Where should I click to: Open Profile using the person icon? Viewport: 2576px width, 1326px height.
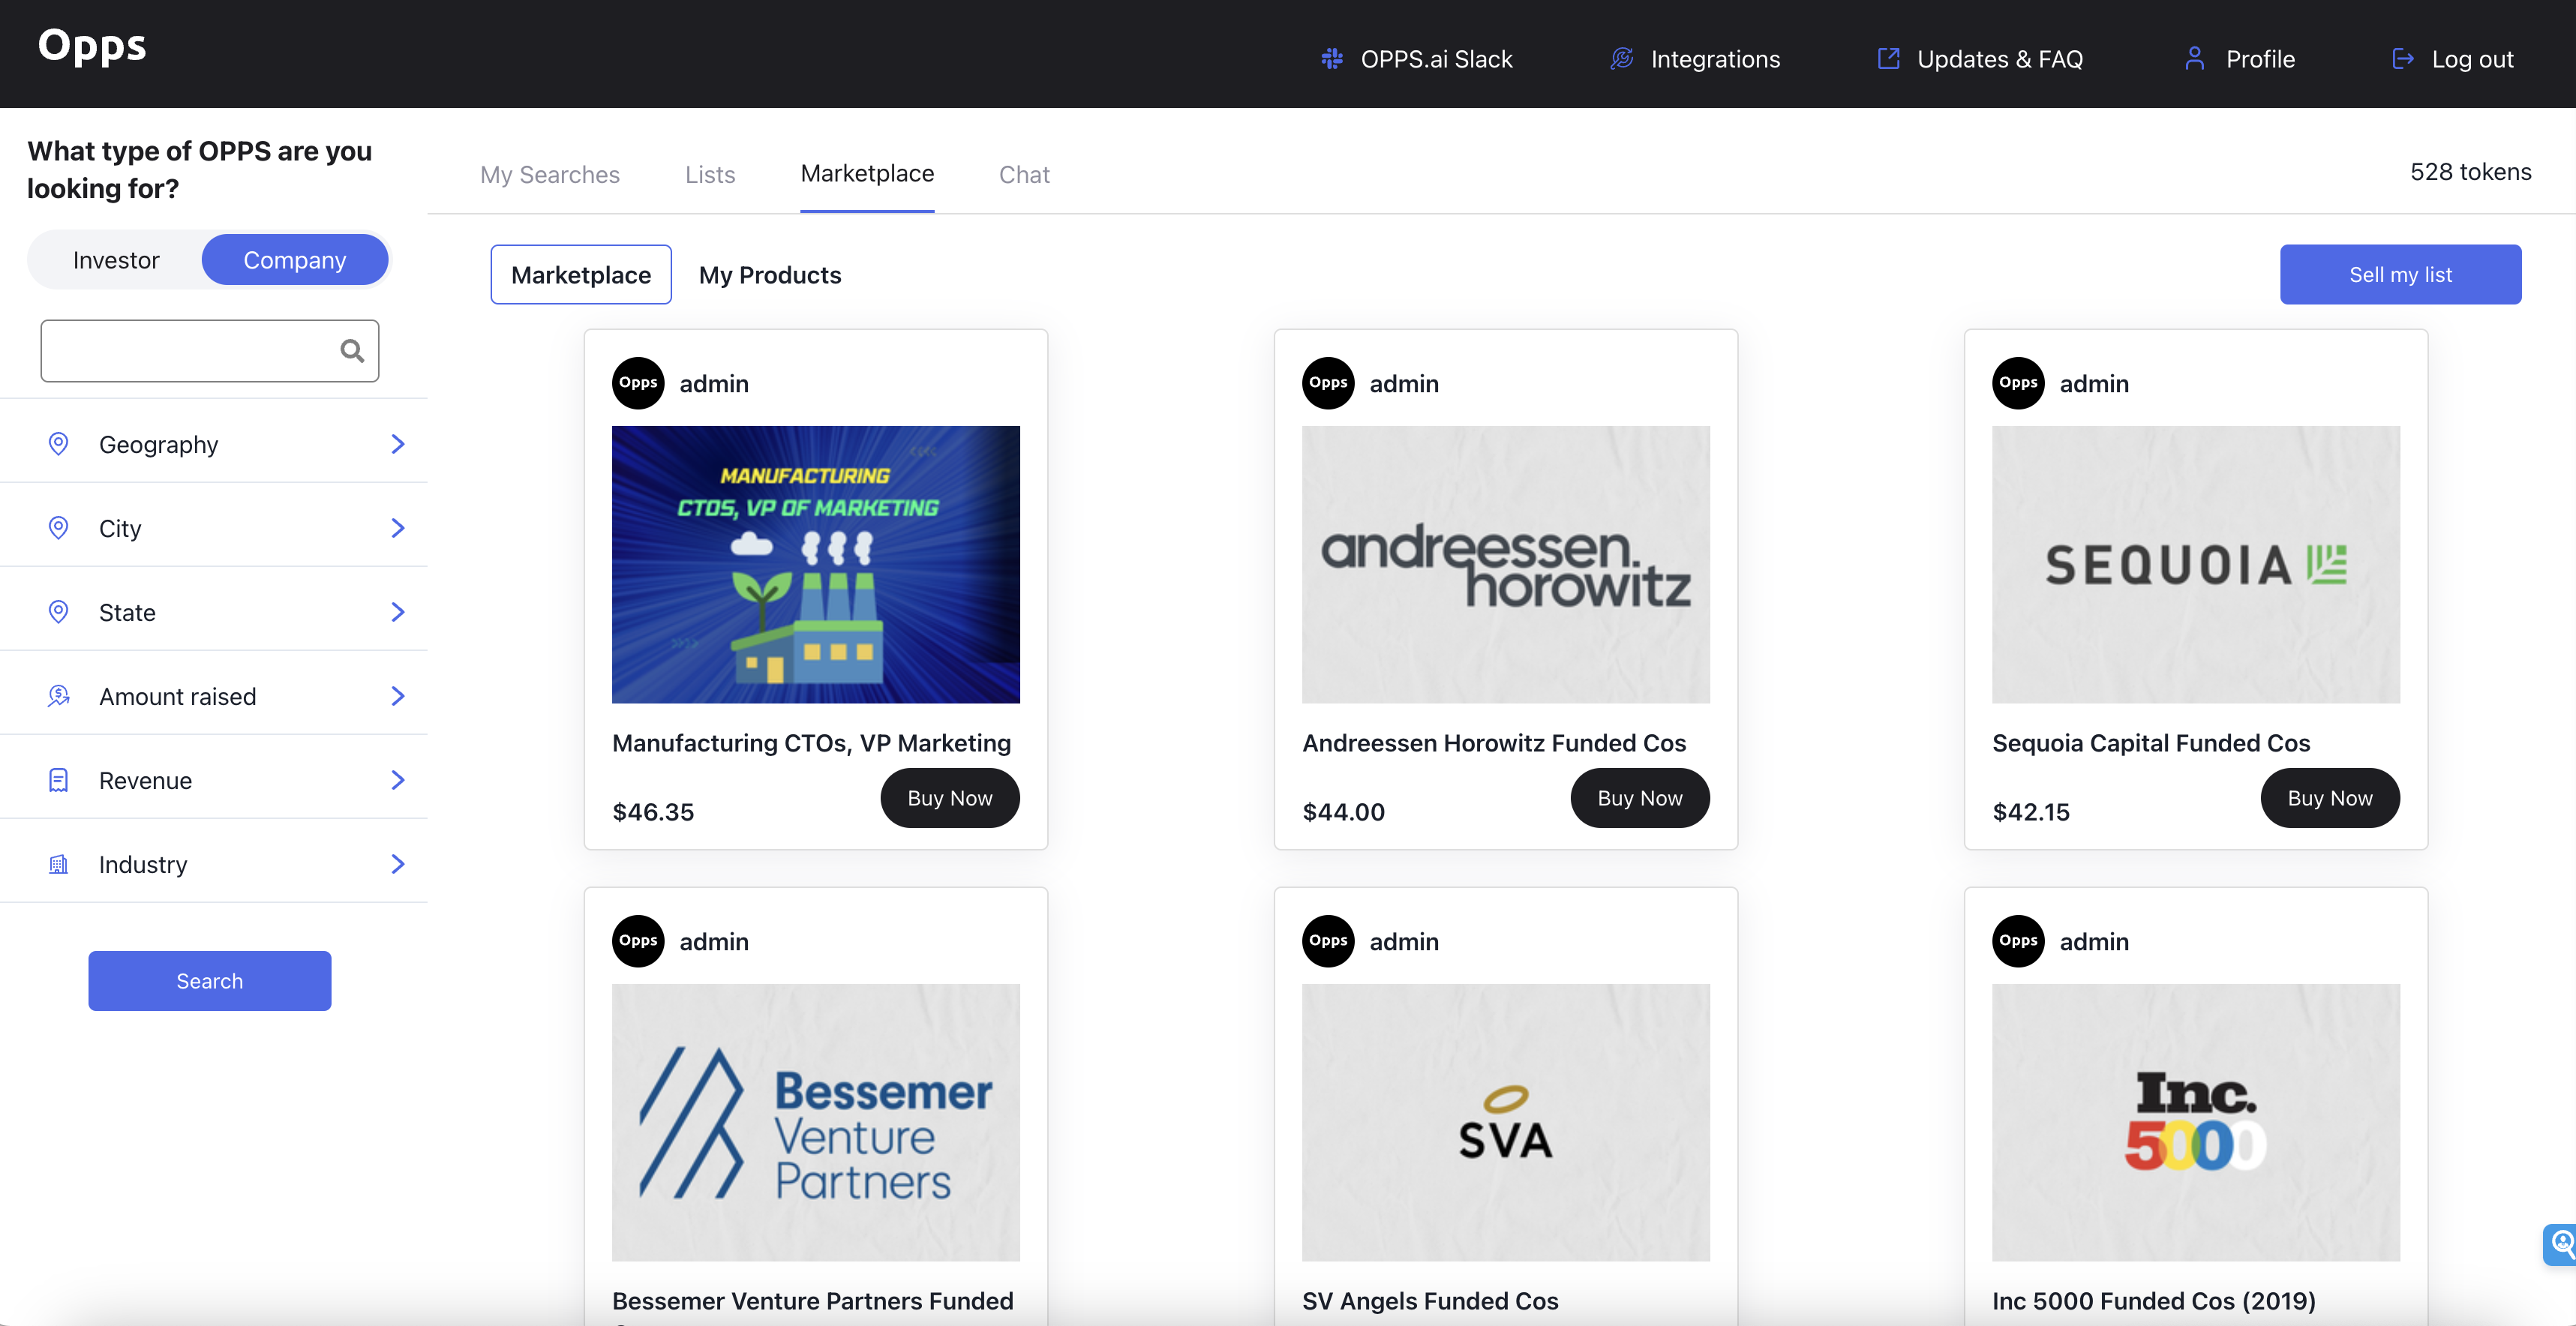2194,58
